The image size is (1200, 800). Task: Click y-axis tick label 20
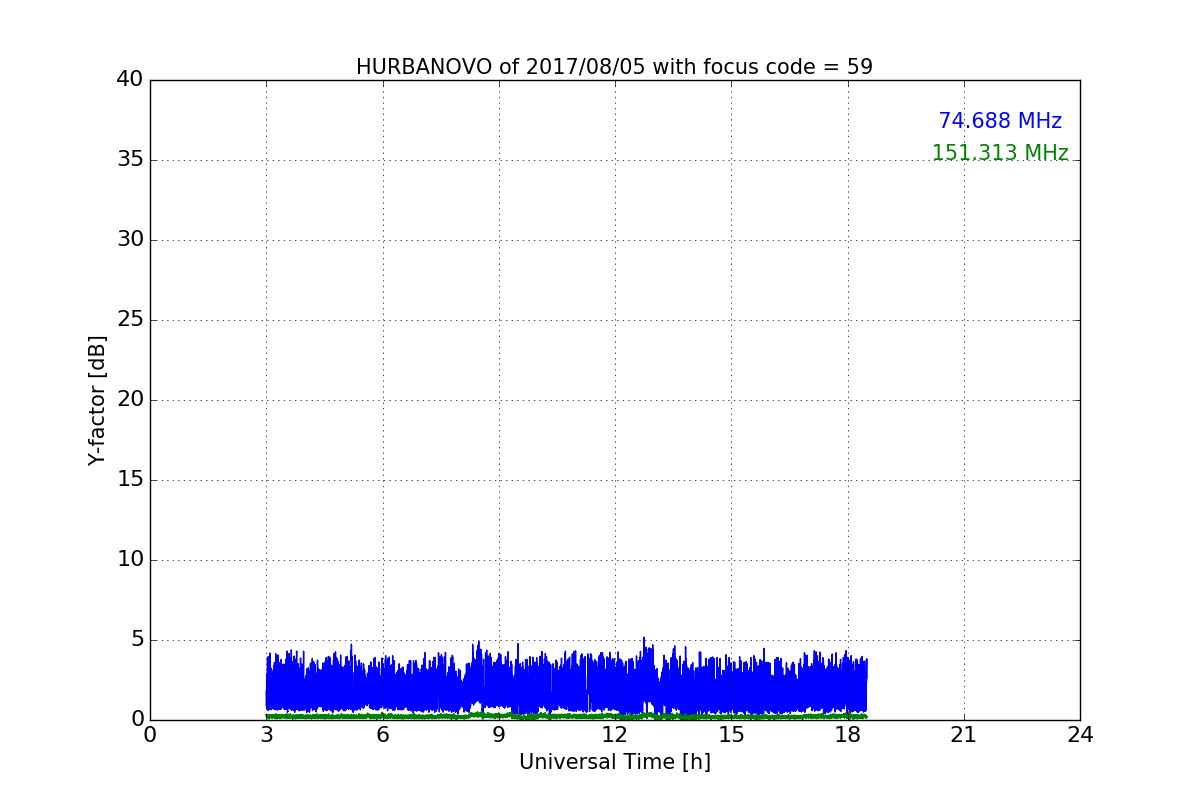tap(130, 400)
